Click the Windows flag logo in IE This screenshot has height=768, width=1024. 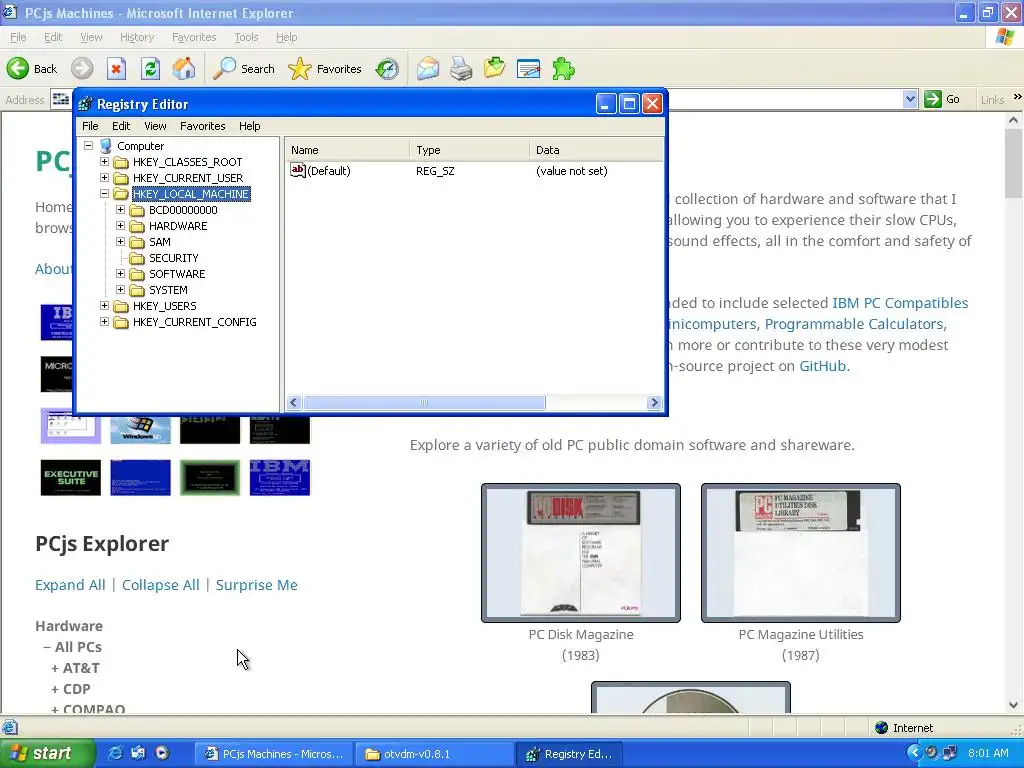tap(1005, 37)
